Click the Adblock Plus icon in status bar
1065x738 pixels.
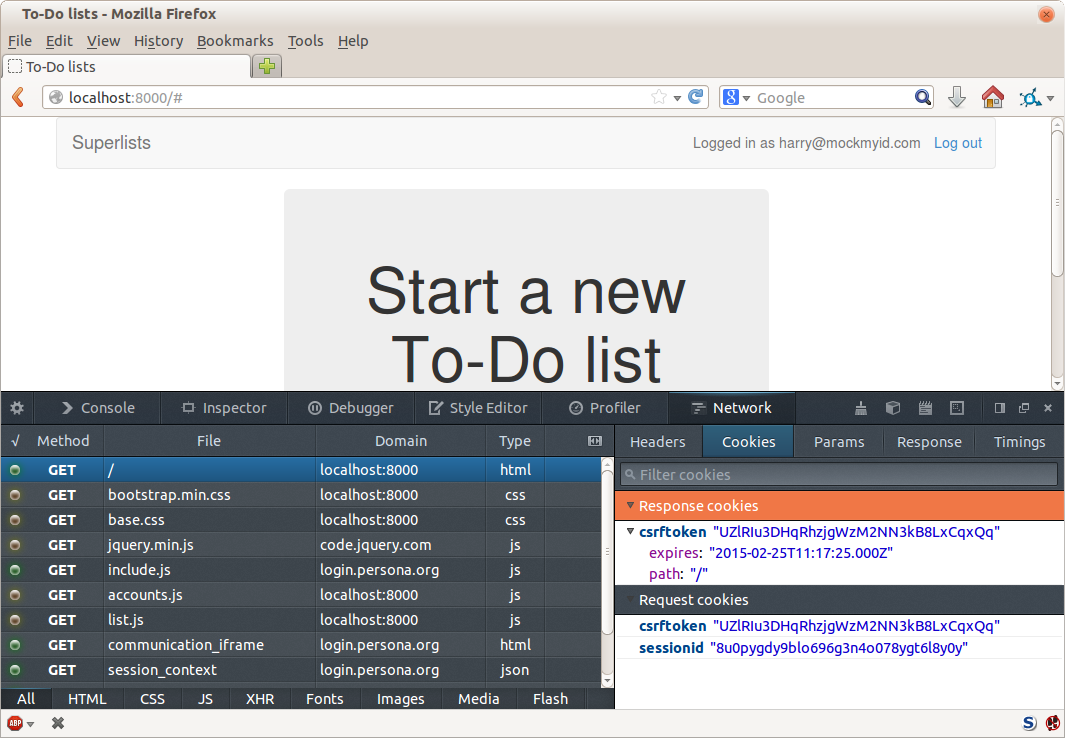(15, 723)
